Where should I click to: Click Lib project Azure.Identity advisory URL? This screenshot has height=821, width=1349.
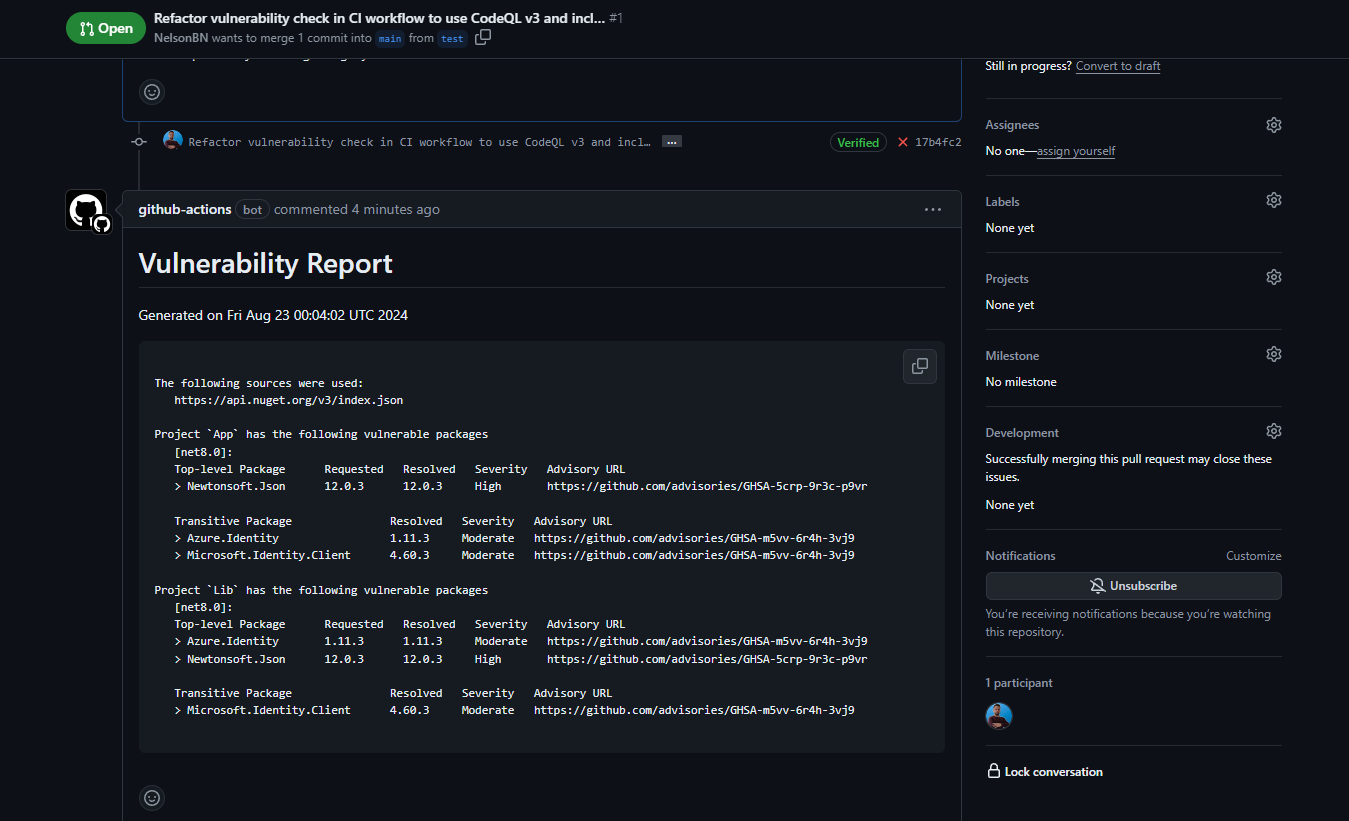coord(707,641)
